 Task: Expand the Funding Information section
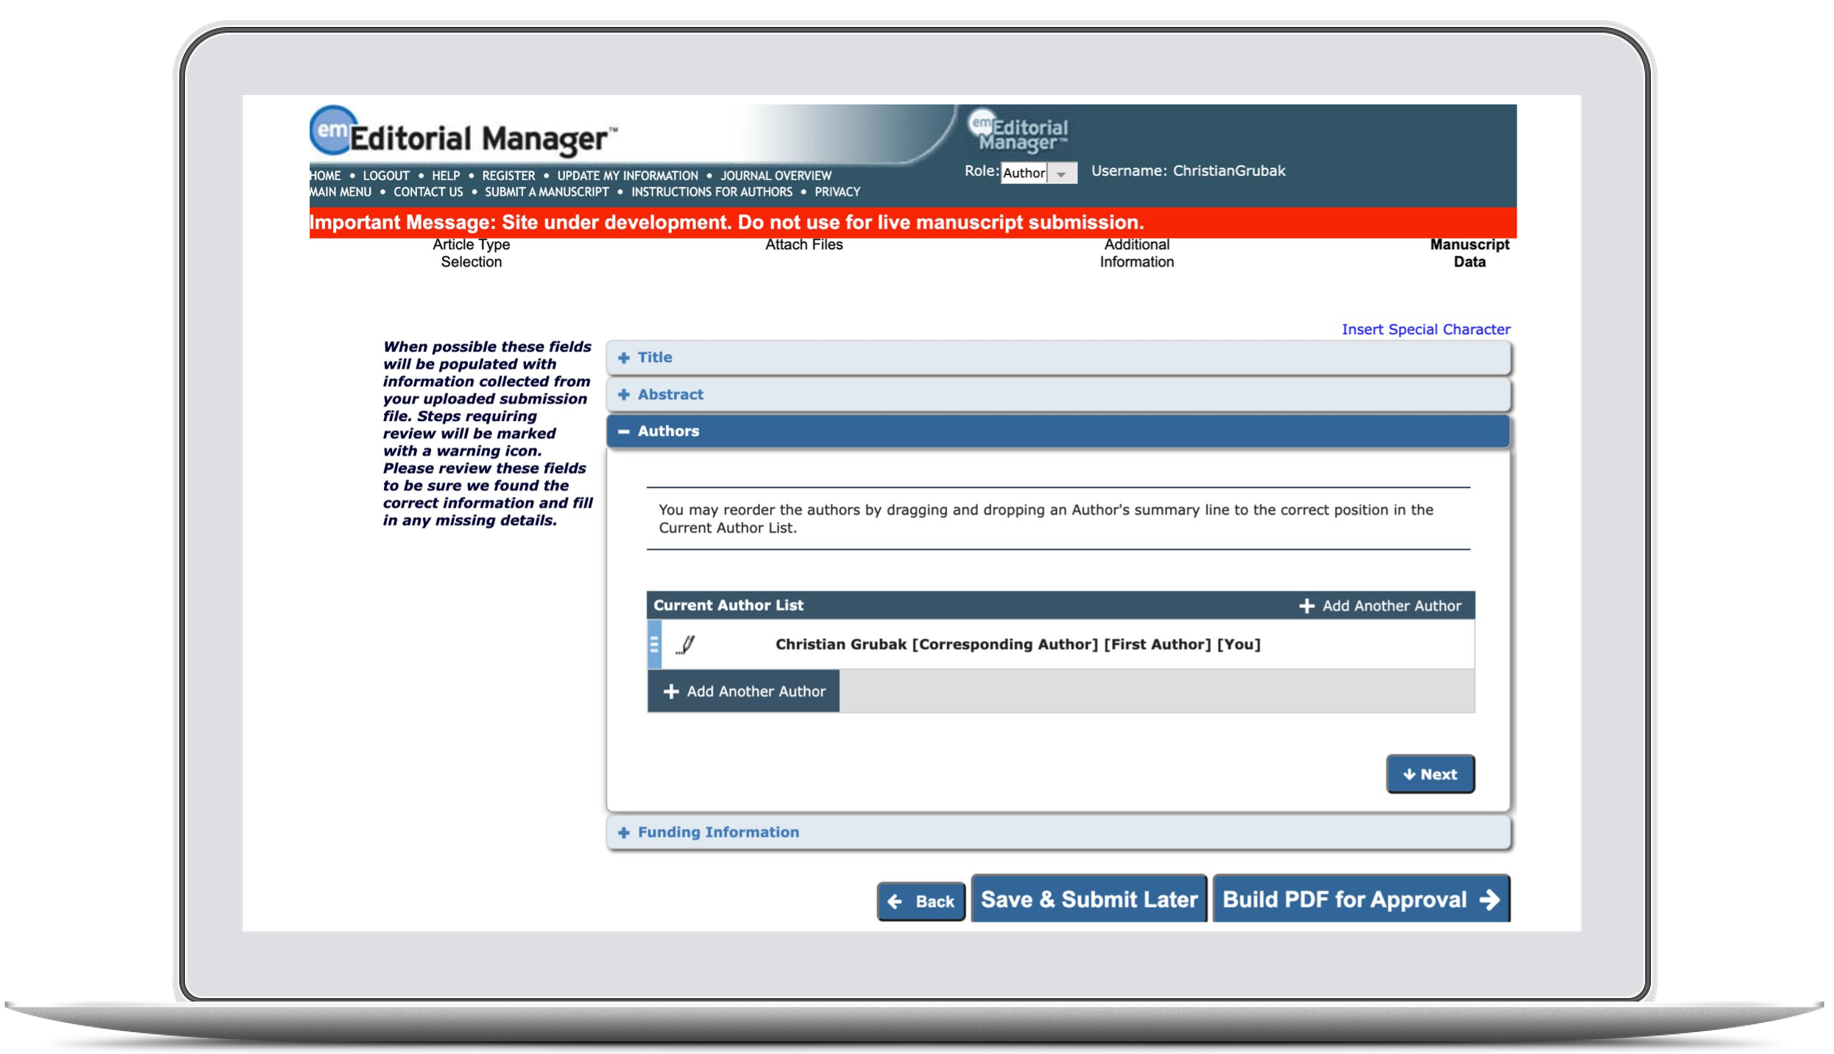(718, 833)
